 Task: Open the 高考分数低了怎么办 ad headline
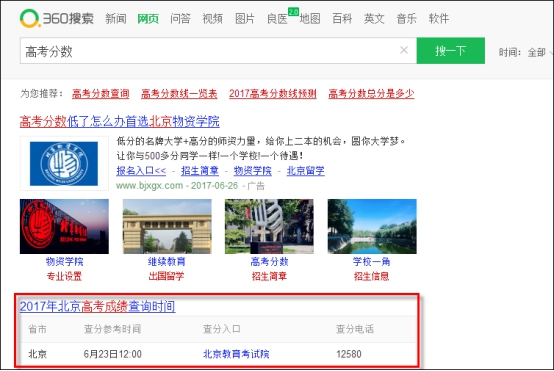(119, 122)
